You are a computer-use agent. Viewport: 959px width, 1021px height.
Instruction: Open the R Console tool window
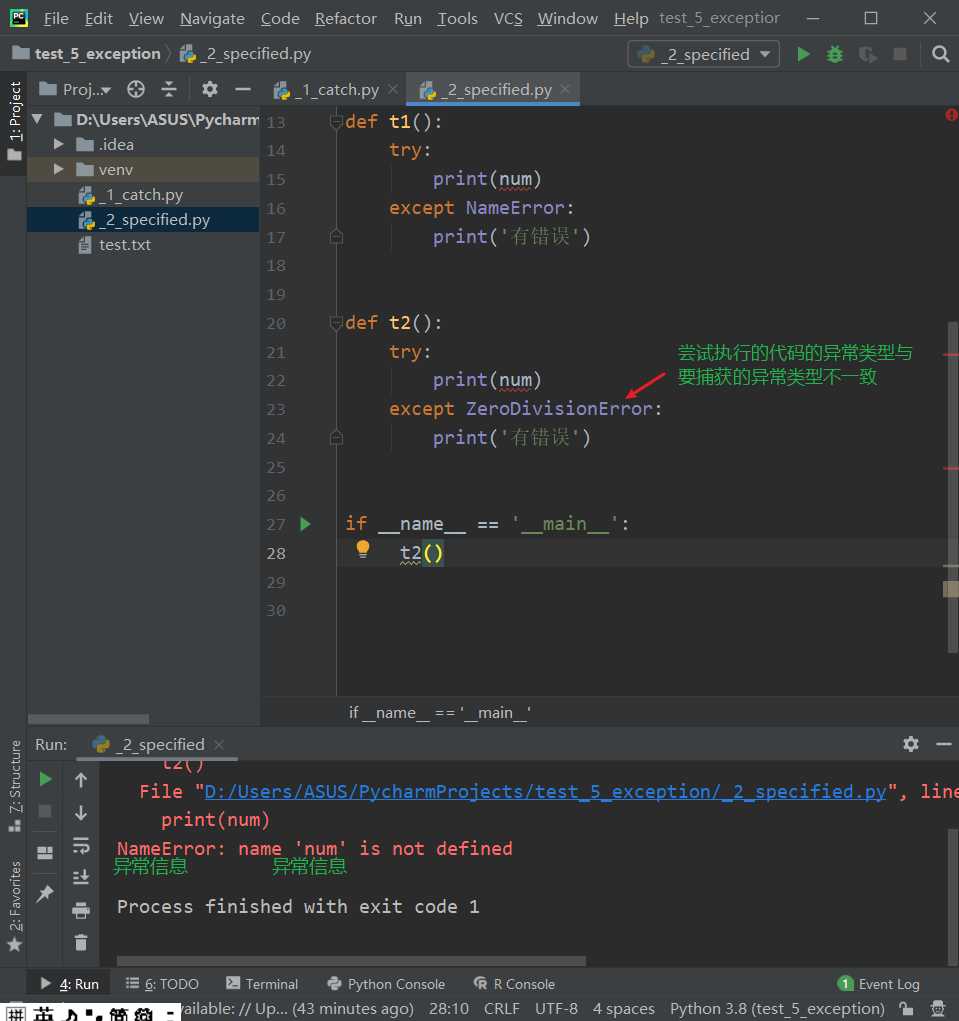(x=514, y=984)
